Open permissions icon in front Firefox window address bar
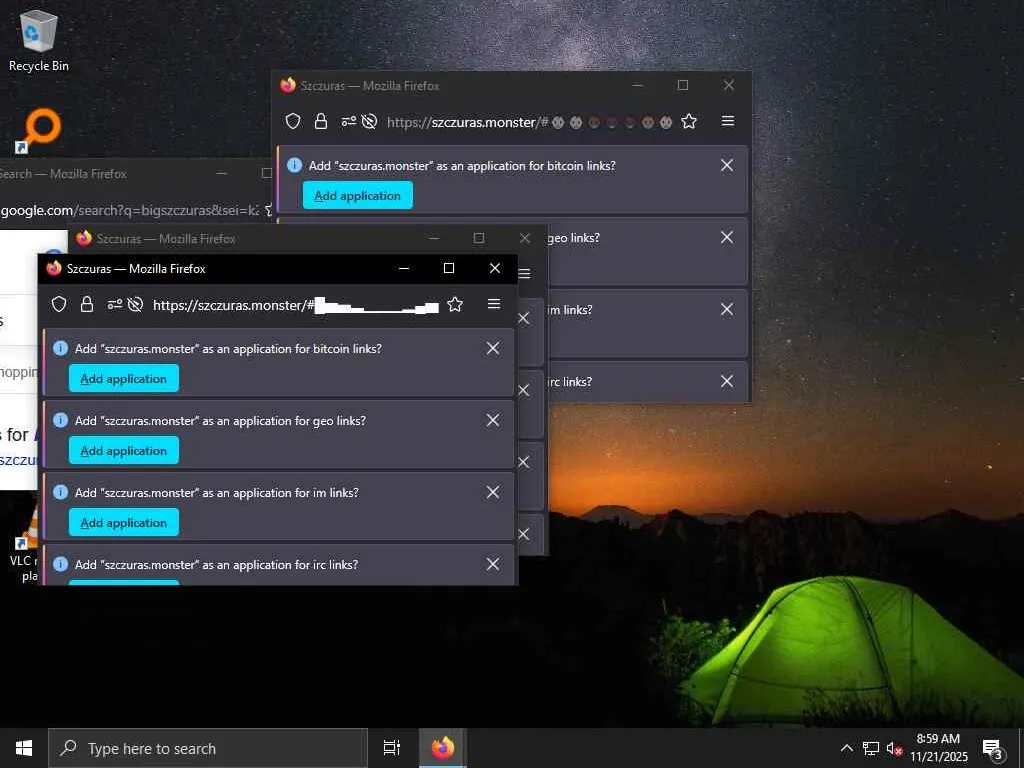Viewport: 1024px width, 768px height. 115,304
